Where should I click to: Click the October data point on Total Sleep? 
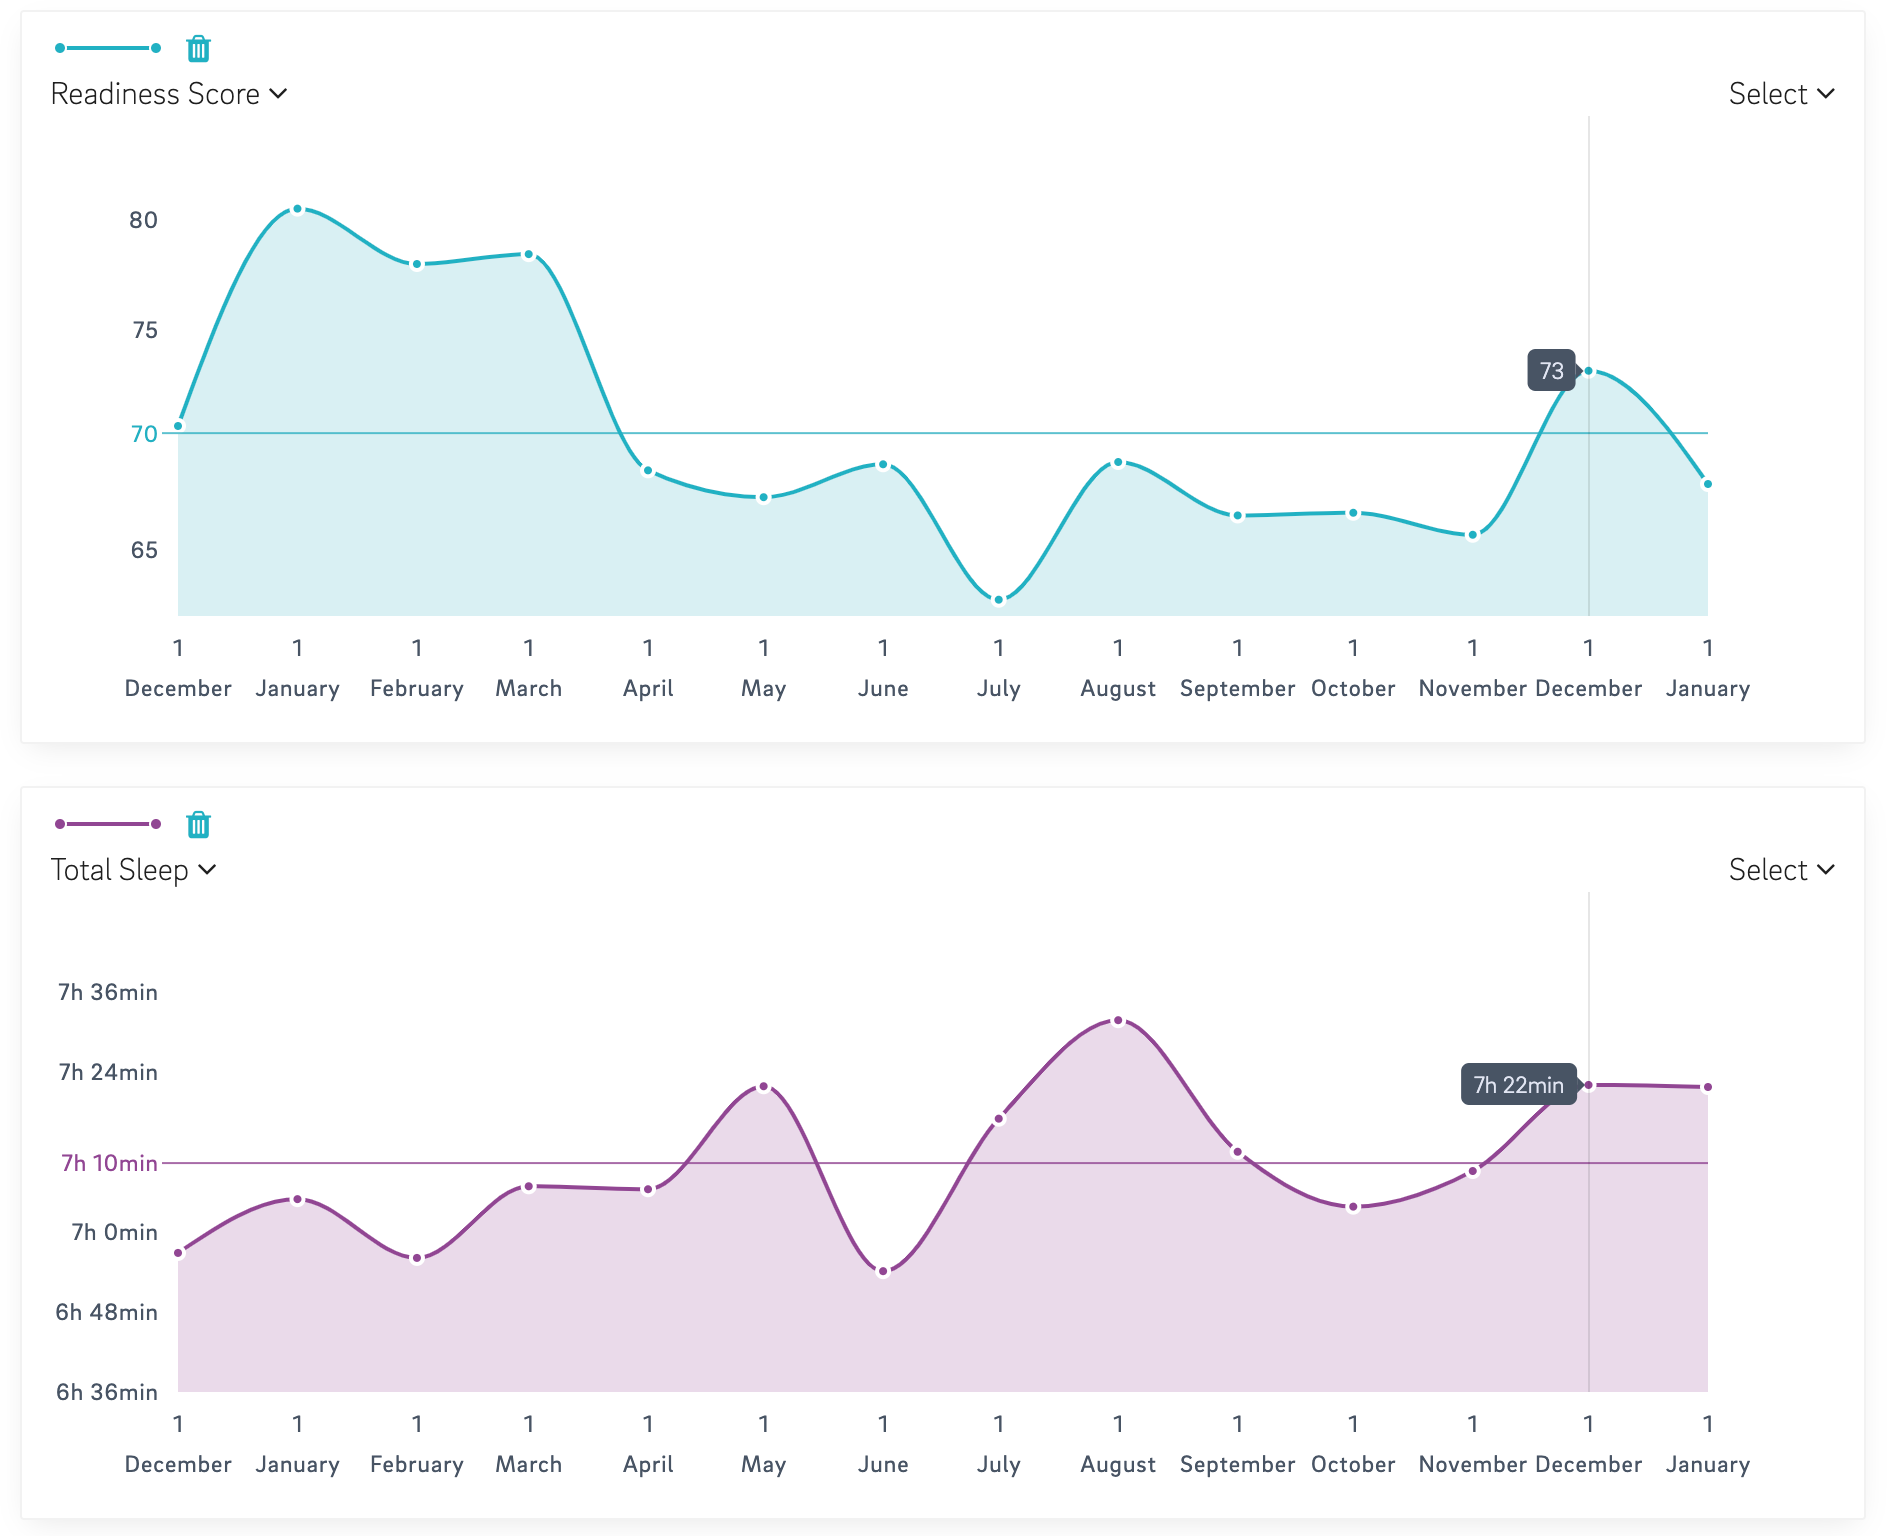[1353, 1207]
